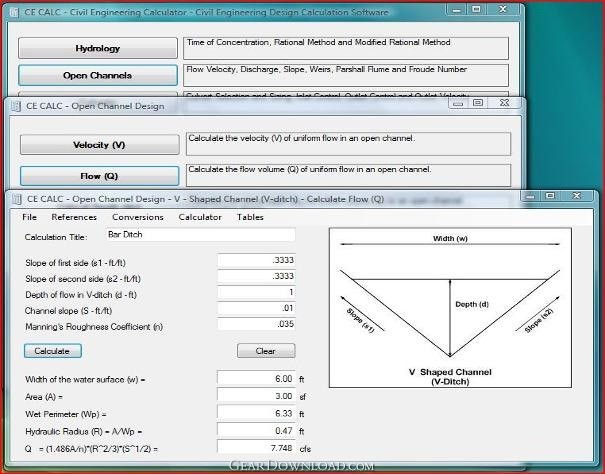Select the Hydraulic Radius result 0.47
This screenshot has width=605, height=474.
click(x=256, y=431)
